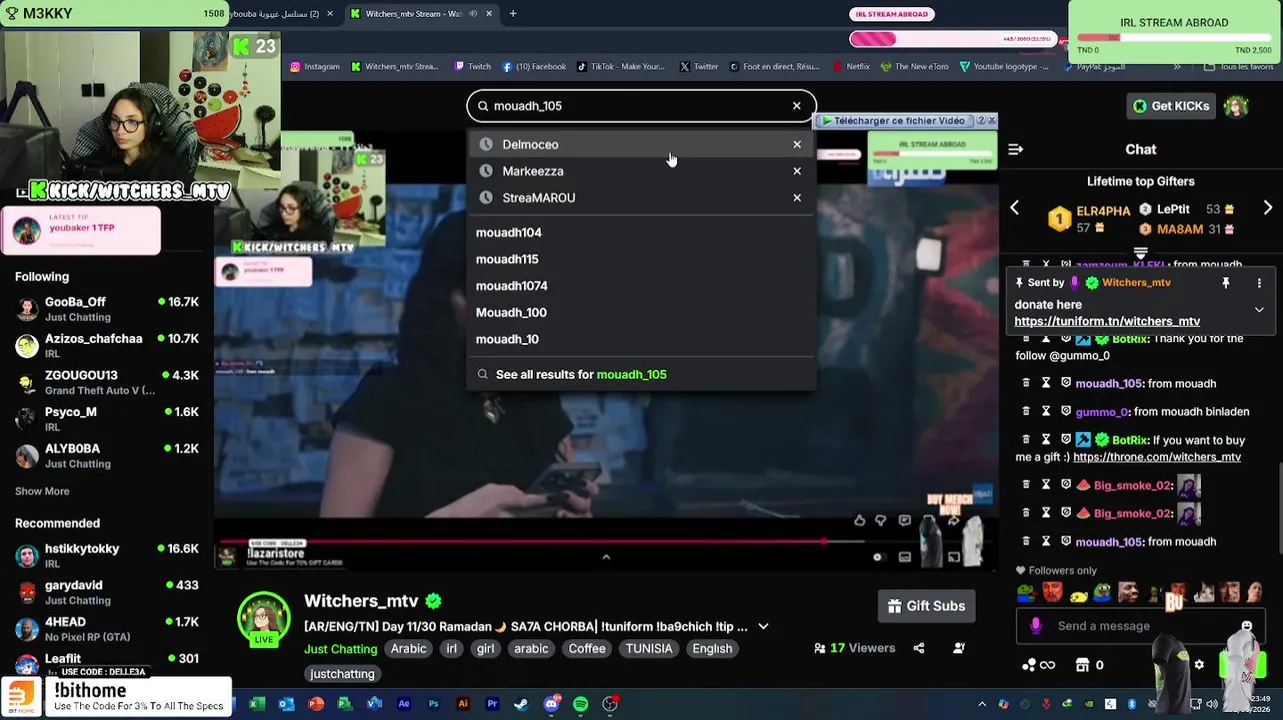
Task: Select the English stream tag
Action: 712,648
